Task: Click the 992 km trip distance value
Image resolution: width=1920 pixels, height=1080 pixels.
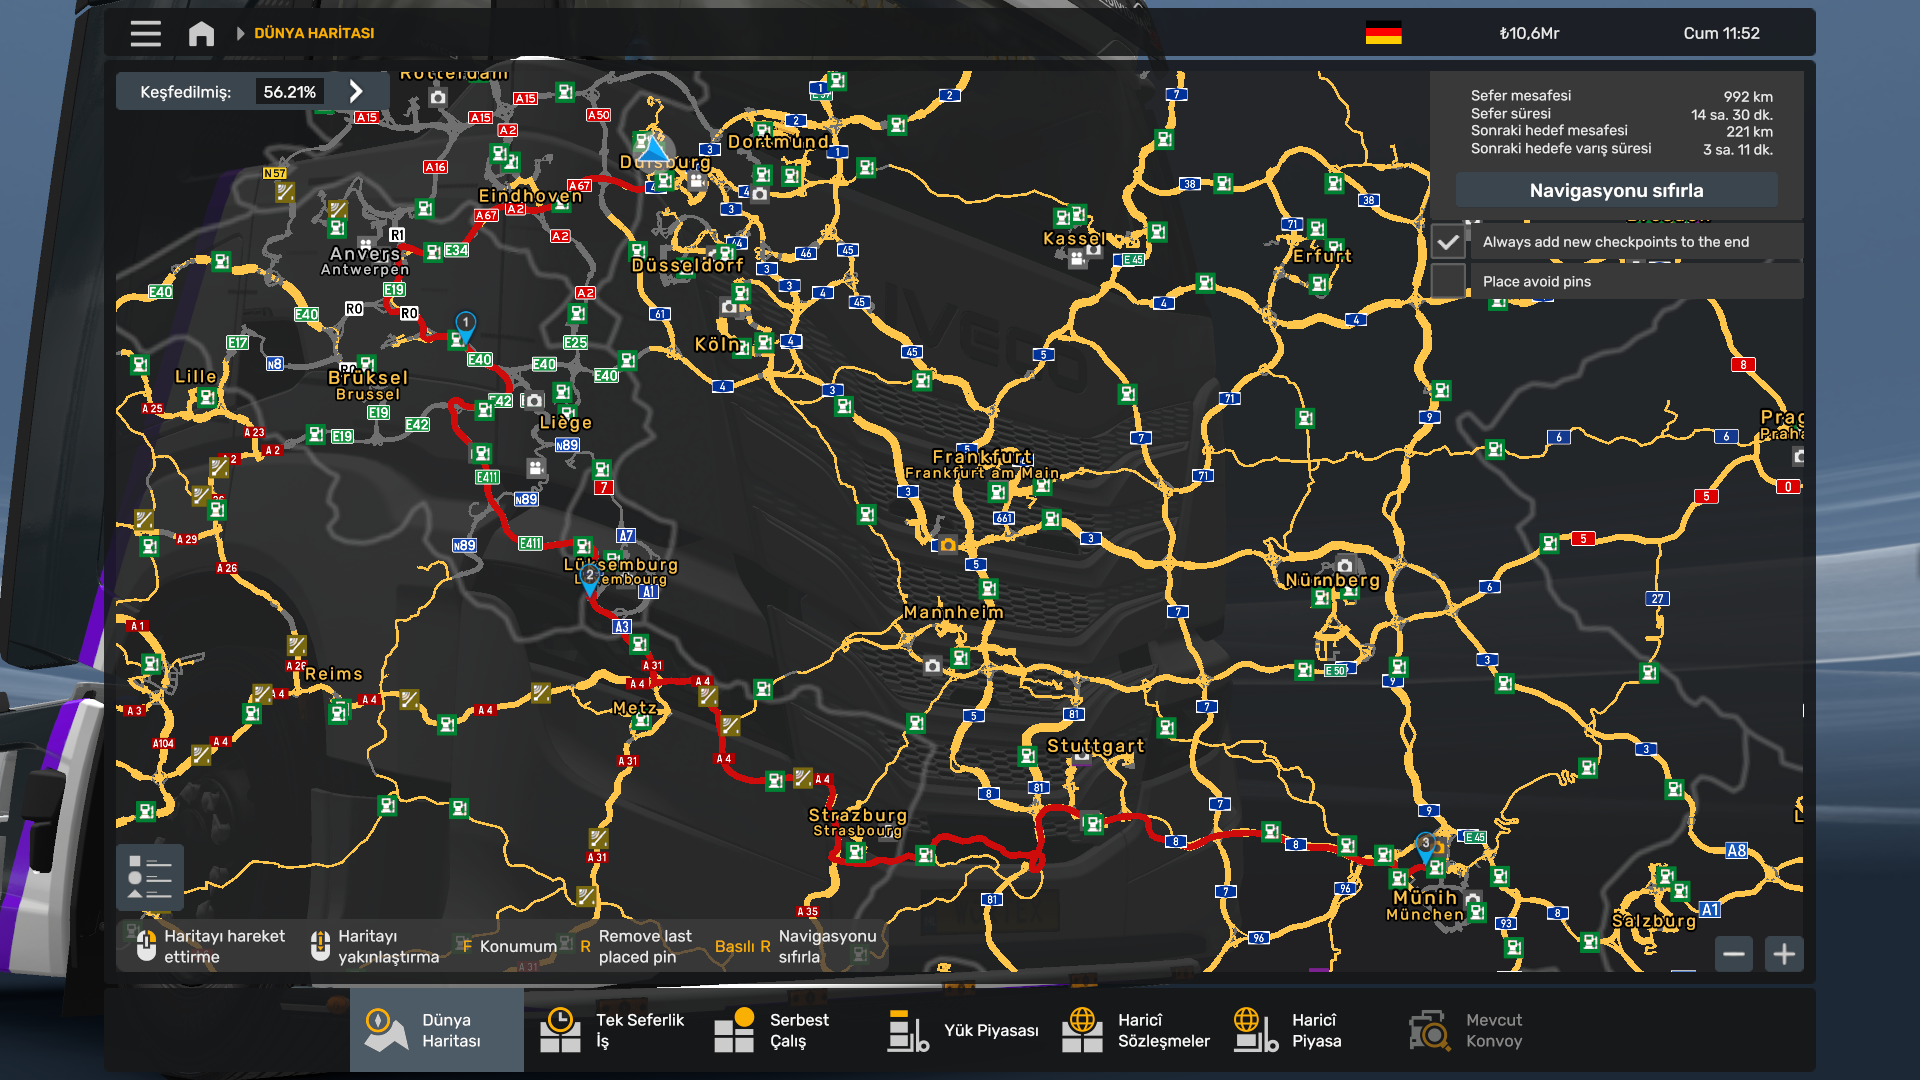Action: tap(1748, 97)
